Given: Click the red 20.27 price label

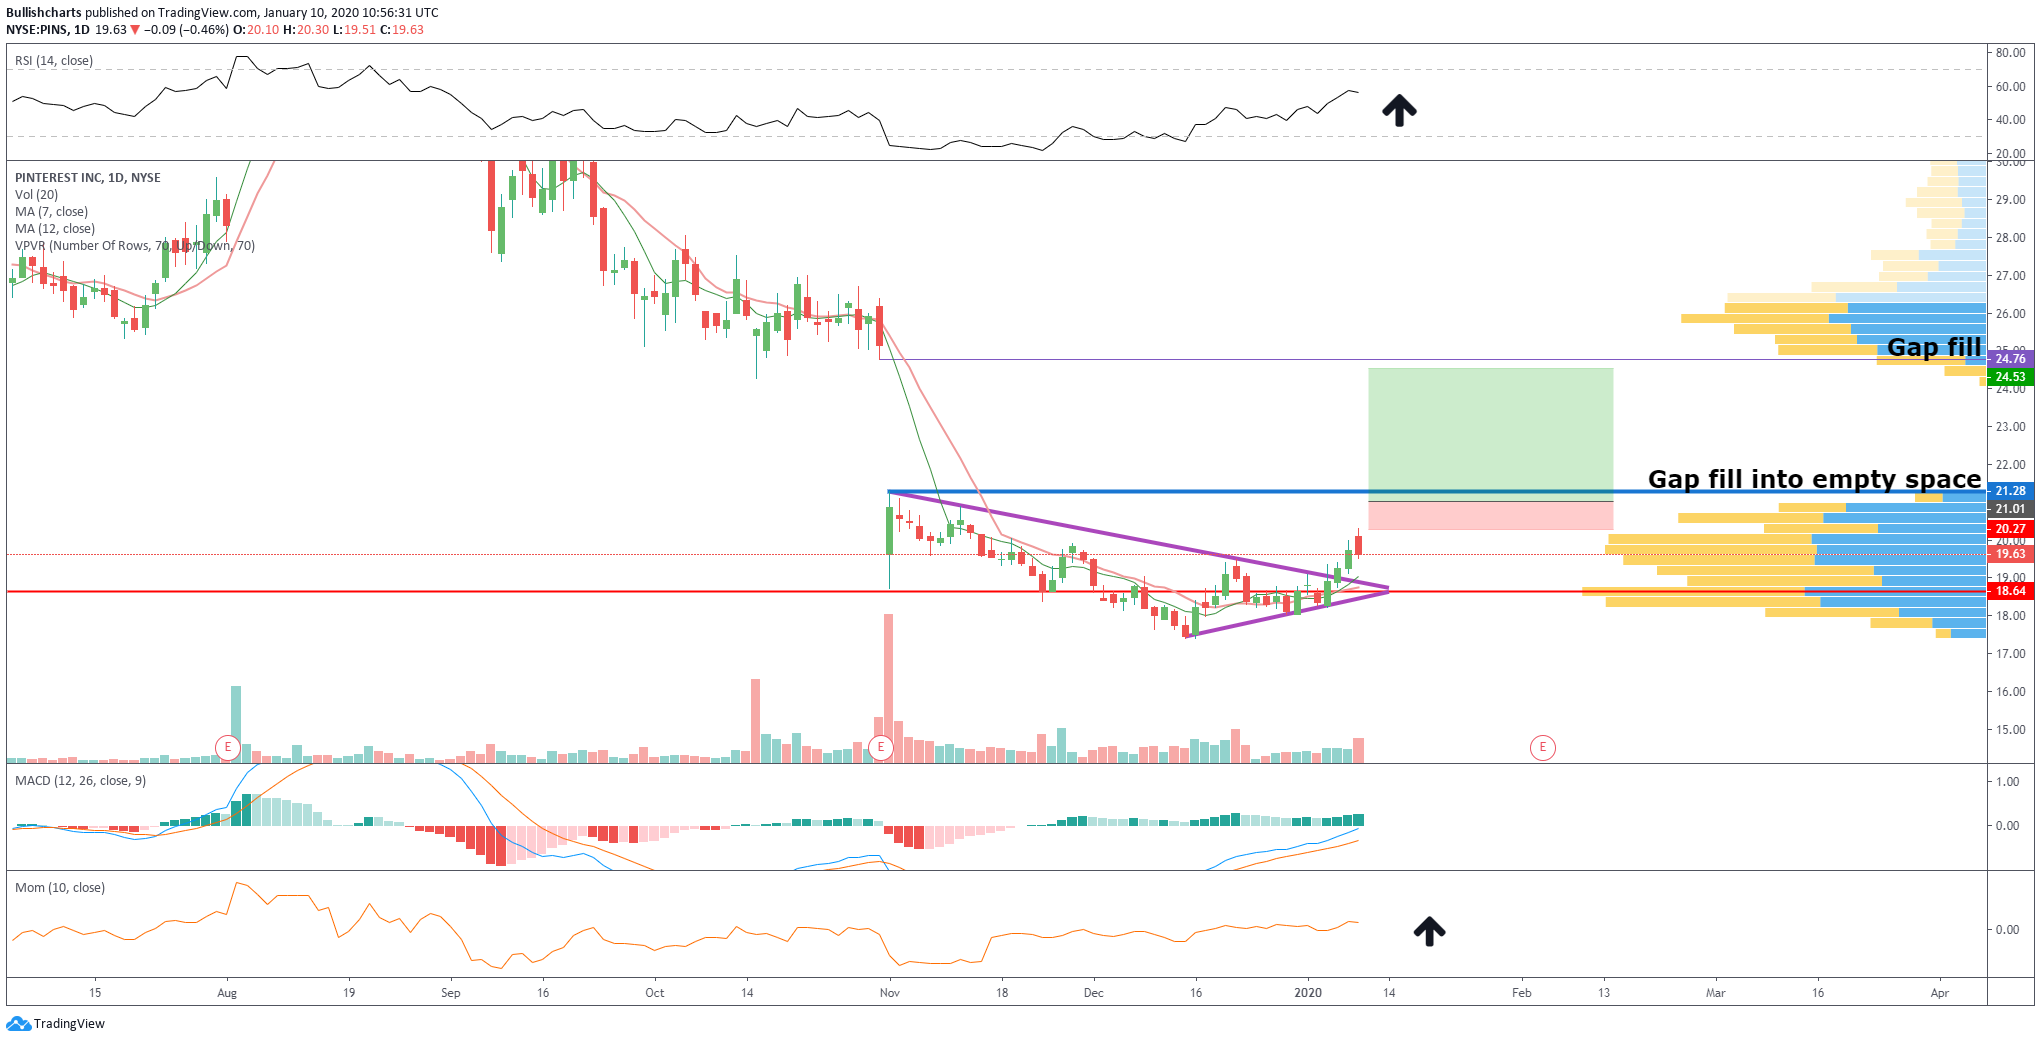Looking at the screenshot, I should [2010, 529].
